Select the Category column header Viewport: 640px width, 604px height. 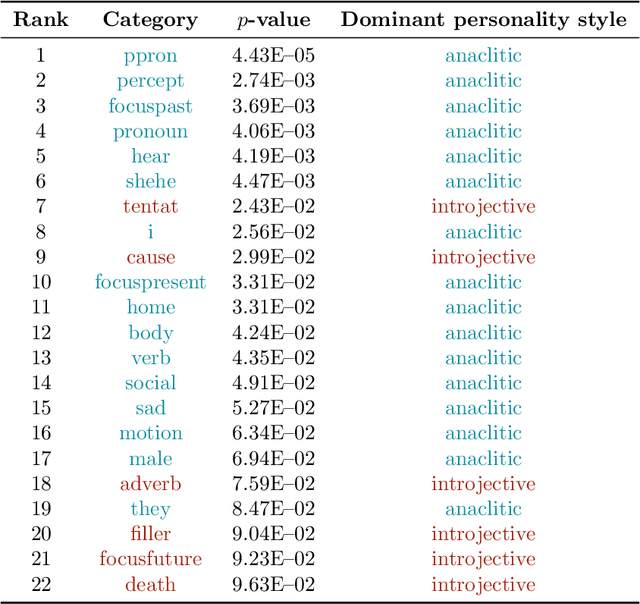coord(150,20)
